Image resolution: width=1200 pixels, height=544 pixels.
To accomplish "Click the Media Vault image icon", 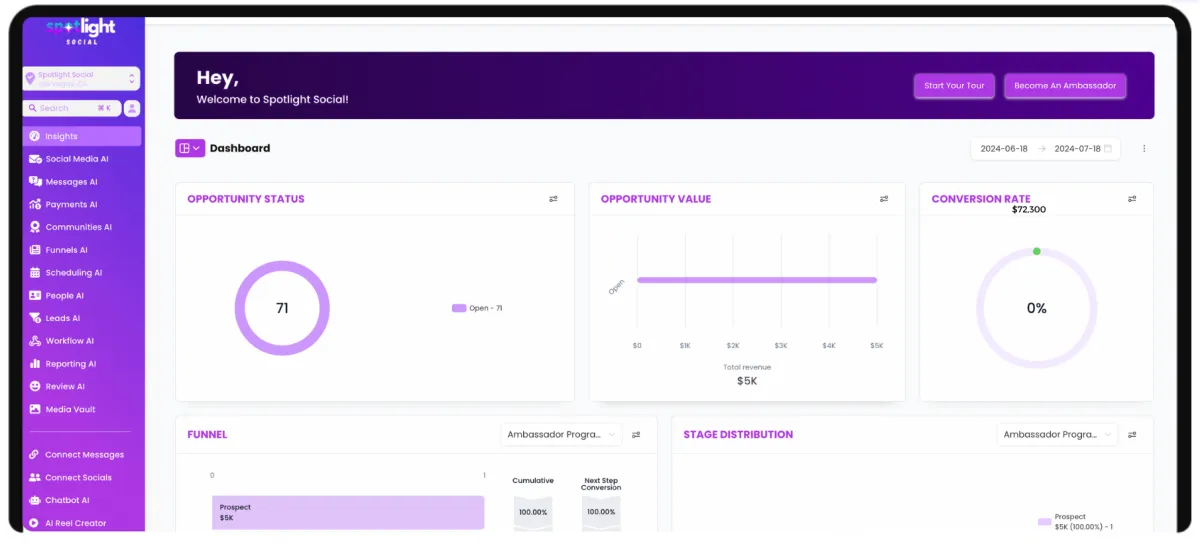I will pos(35,409).
